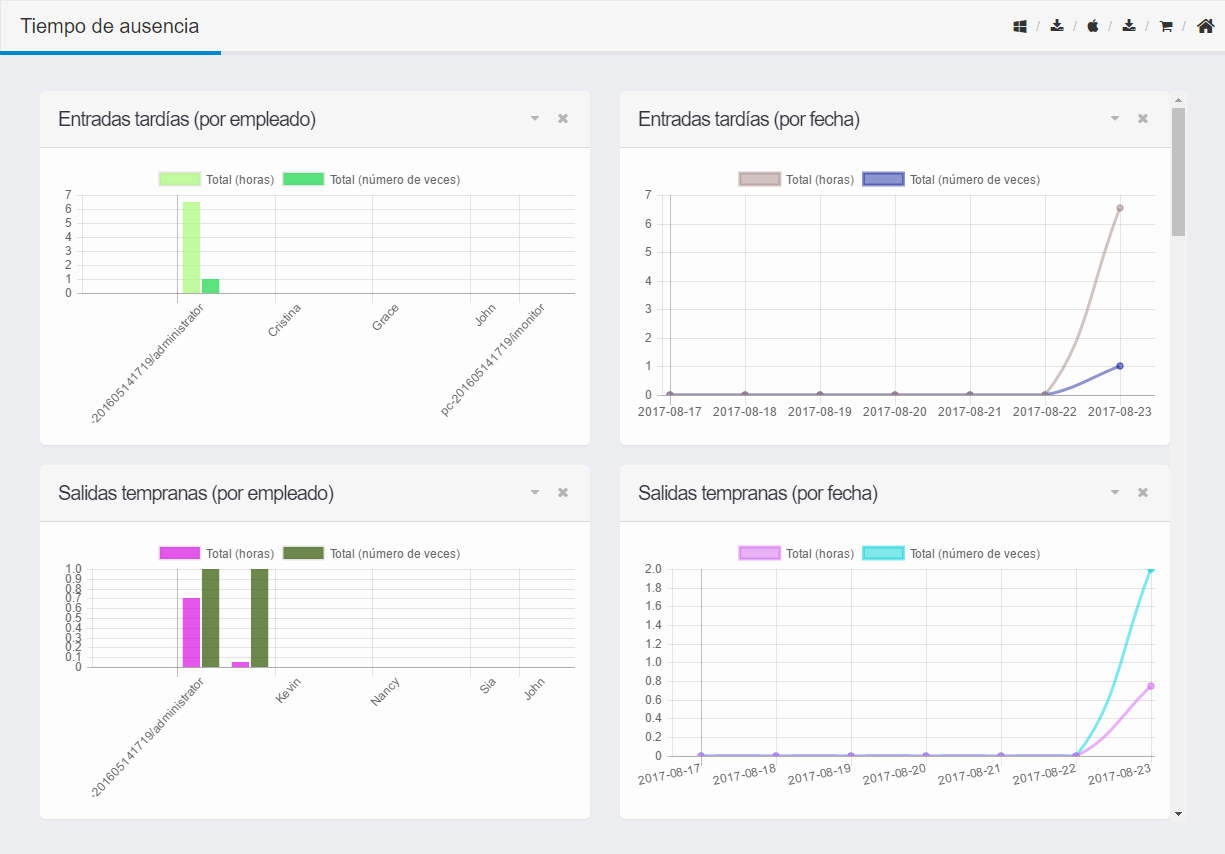
Task: Click the Entradas tardías (por fecha) panel title
Action: tap(749, 119)
